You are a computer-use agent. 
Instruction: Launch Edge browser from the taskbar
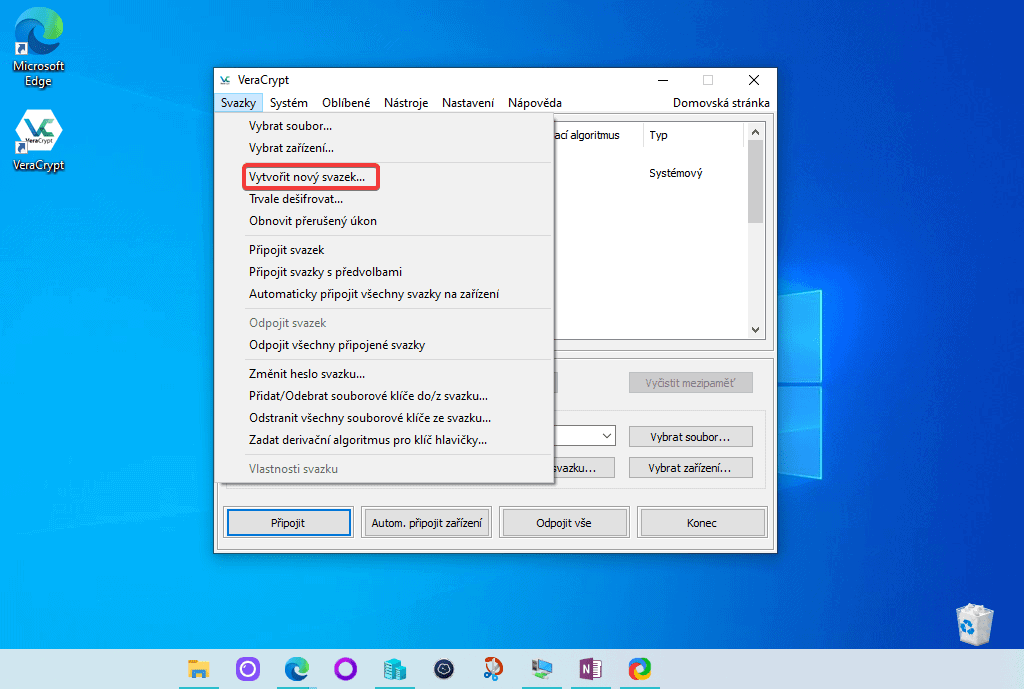(x=296, y=669)
